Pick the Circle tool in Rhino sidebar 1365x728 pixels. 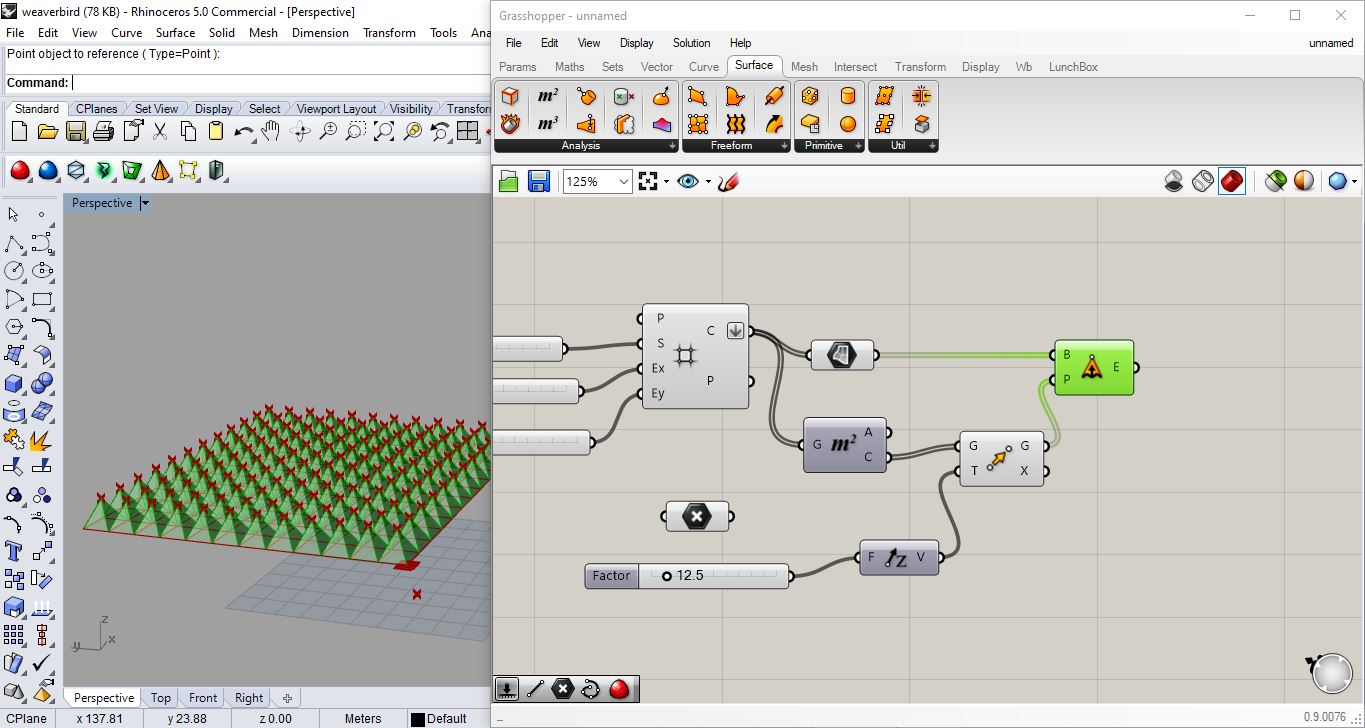14,271
